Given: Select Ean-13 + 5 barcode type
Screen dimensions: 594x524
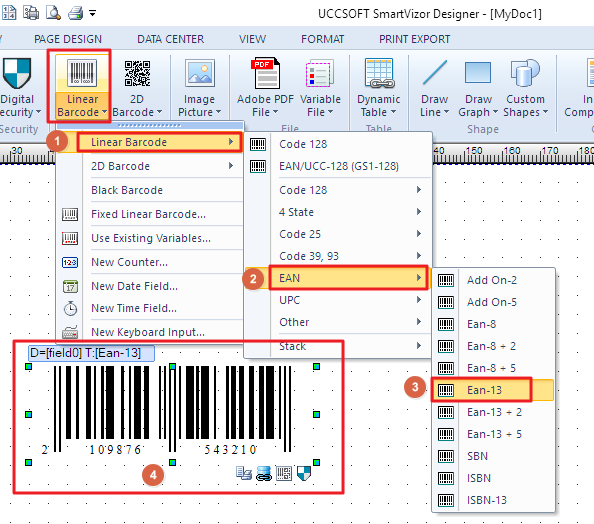Looking at the screenshot, I should [493, 434].
